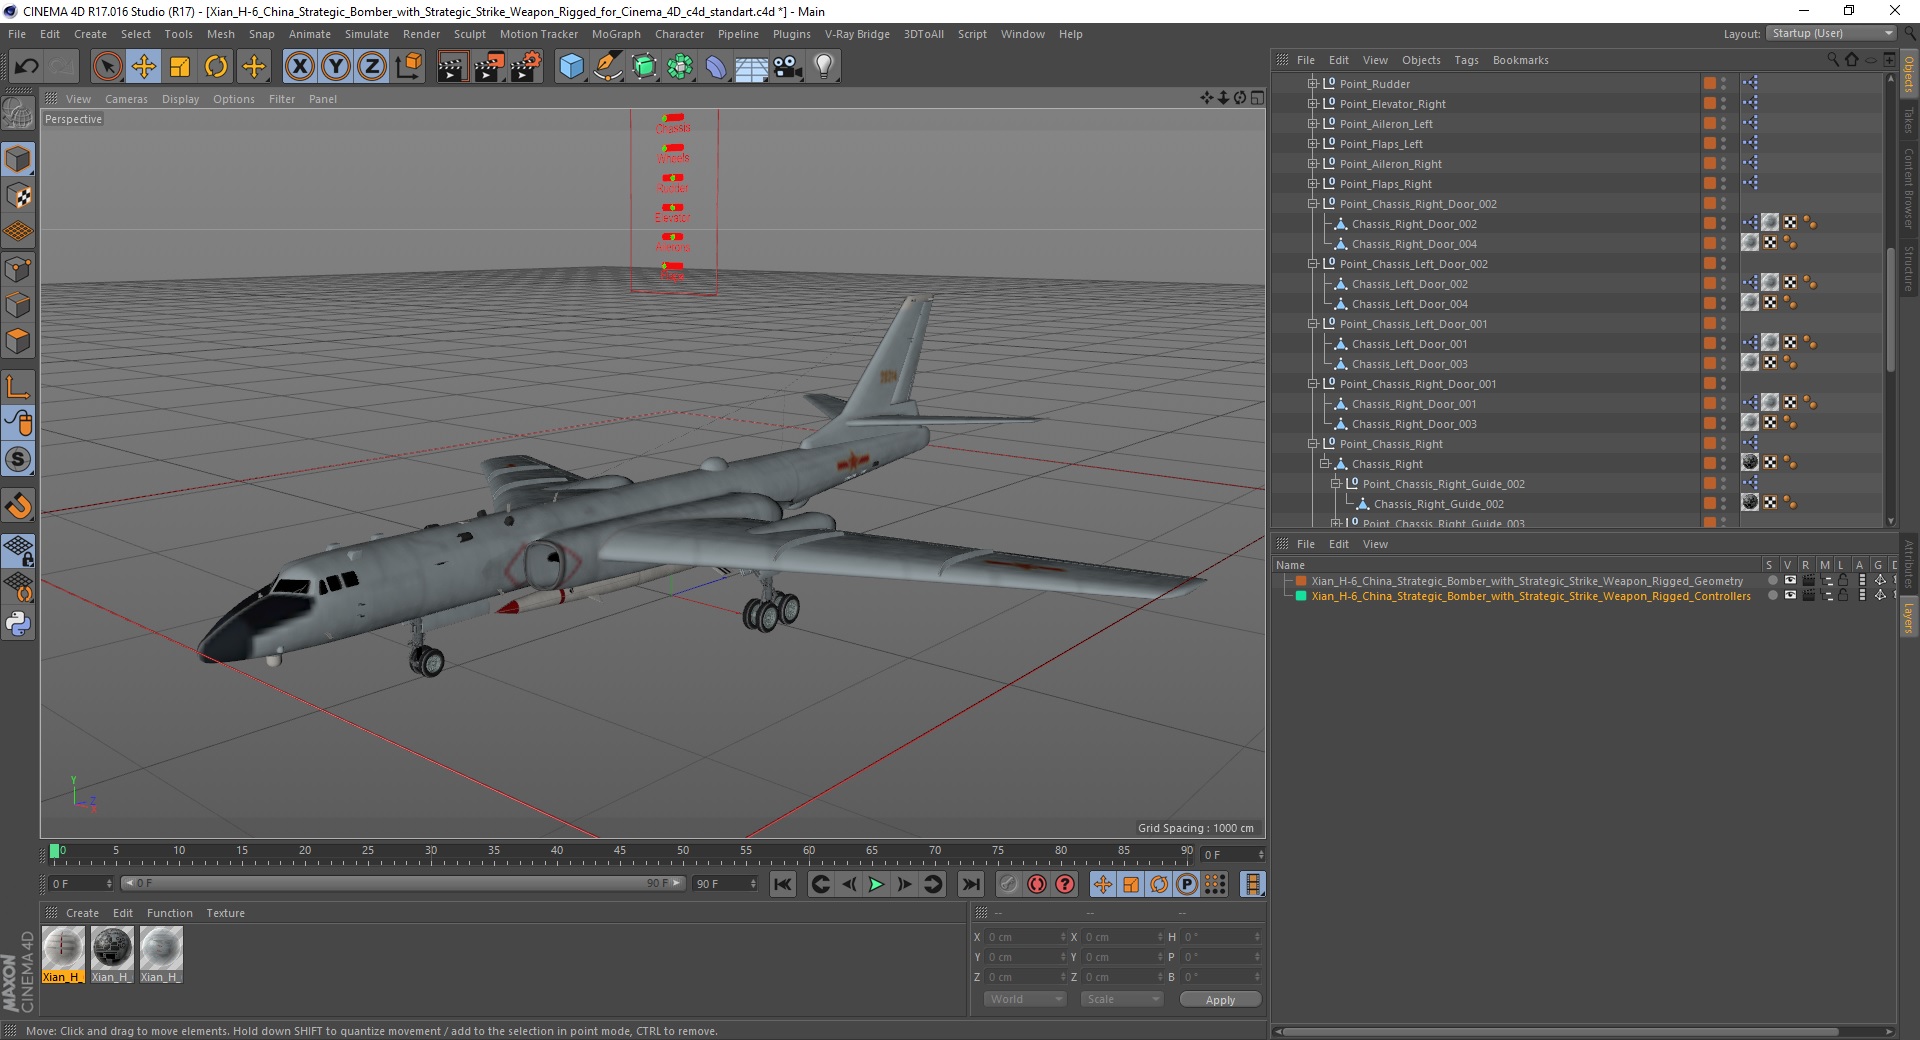
Task: Open the Array modeling objects
Action: click(680, 67)
